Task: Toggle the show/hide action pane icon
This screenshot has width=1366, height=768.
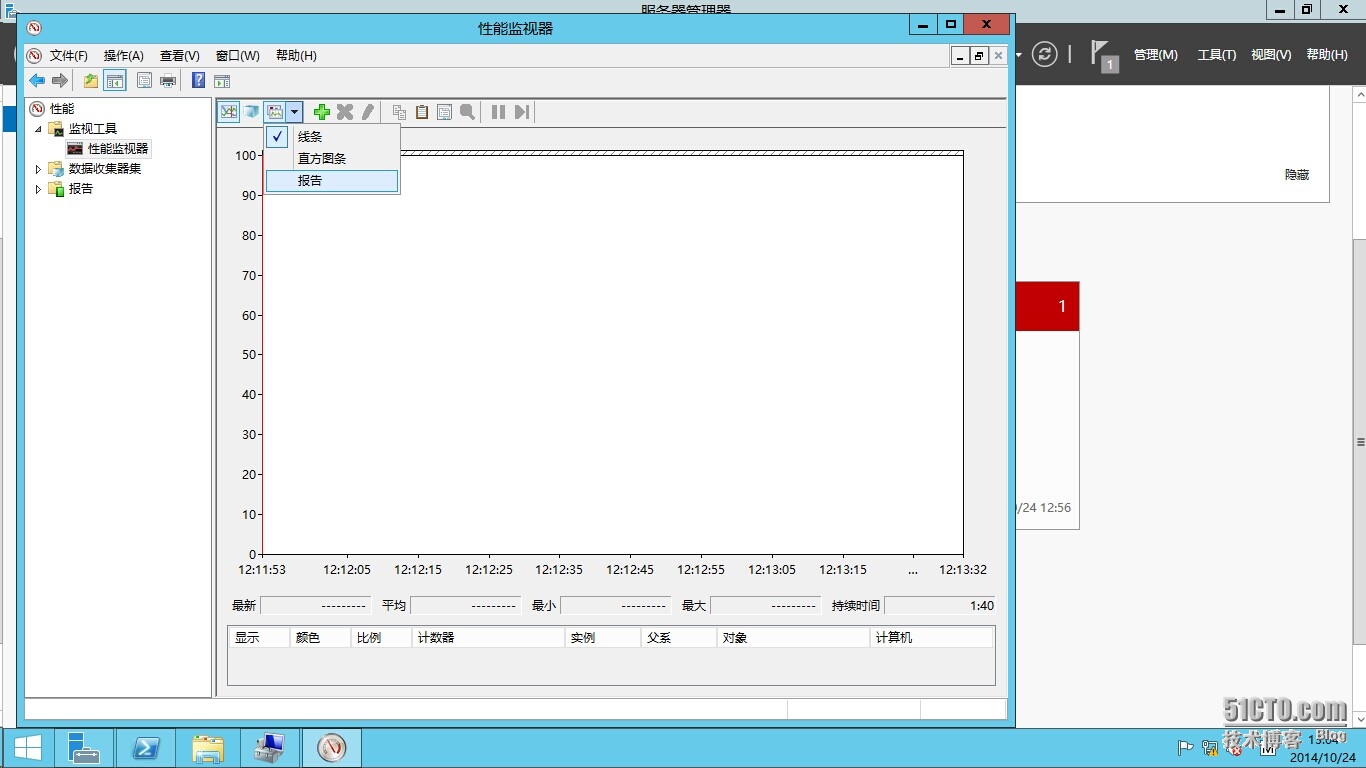Action: [x=222, y=81]
